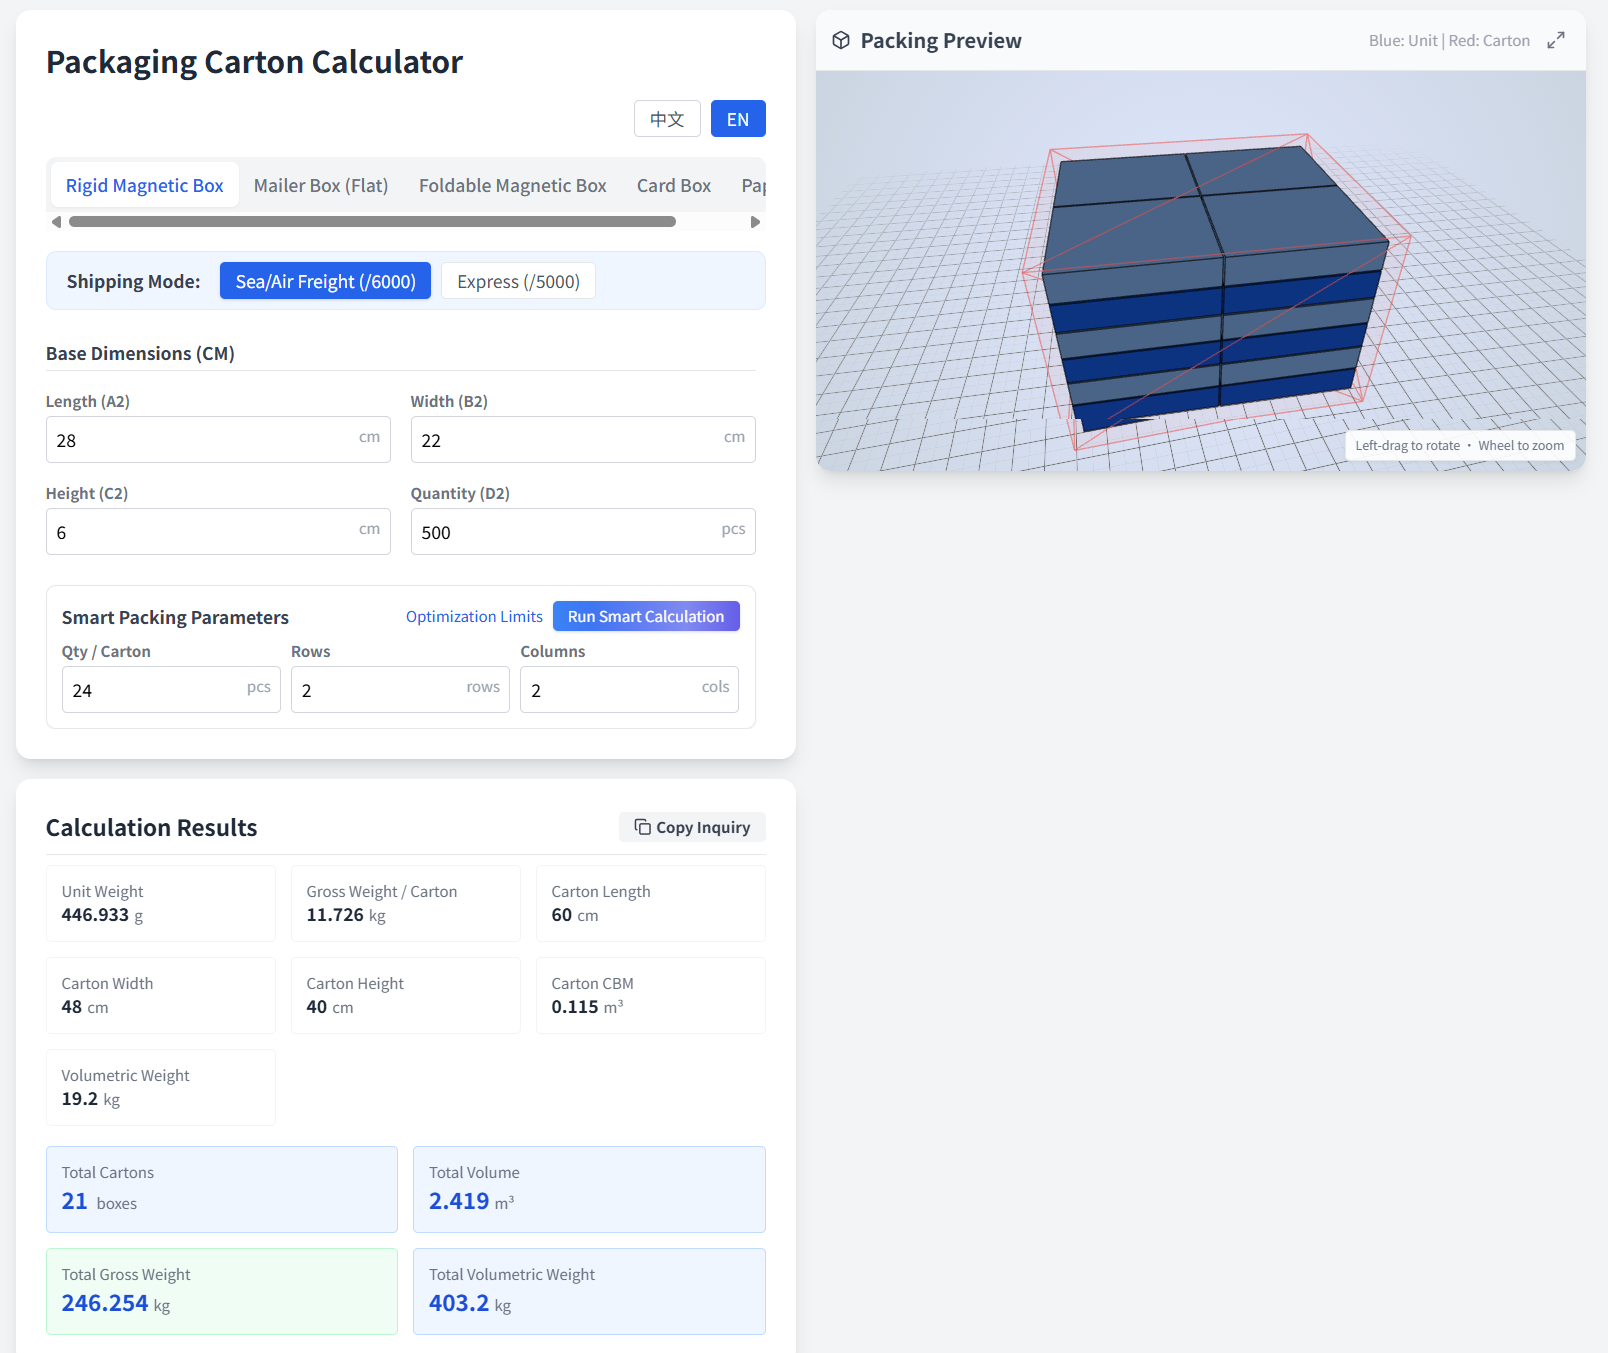
Task: Click the Total Gross Weight value 246.254
Action: click(105, 1303)
